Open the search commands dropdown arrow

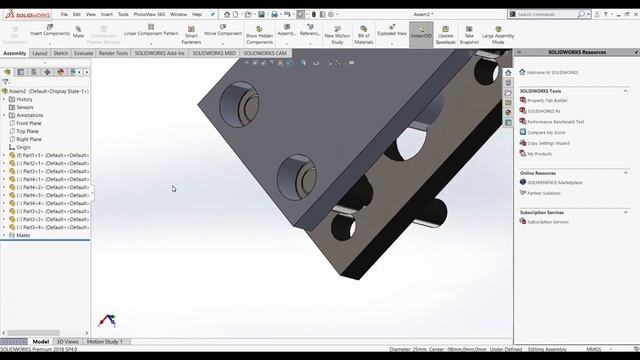click(588, 14)
